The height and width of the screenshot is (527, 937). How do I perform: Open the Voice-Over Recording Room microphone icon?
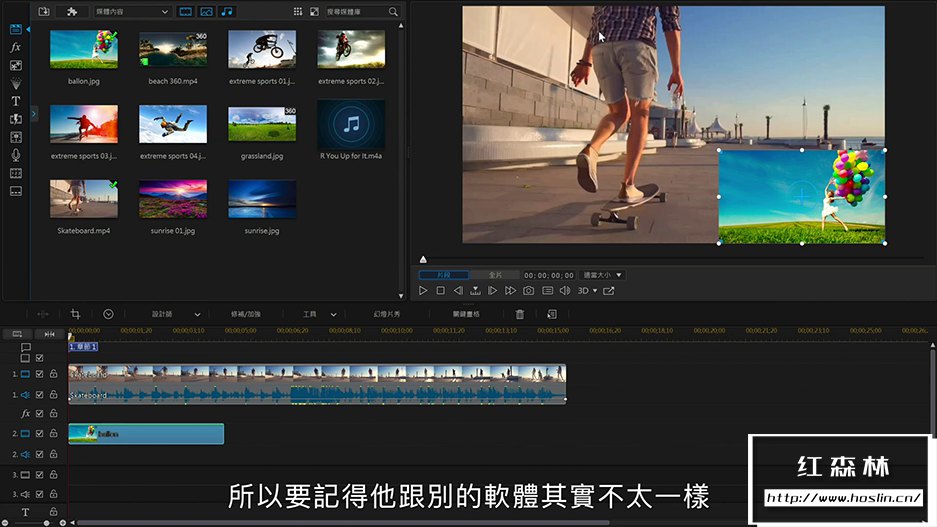tap(16, 155)
